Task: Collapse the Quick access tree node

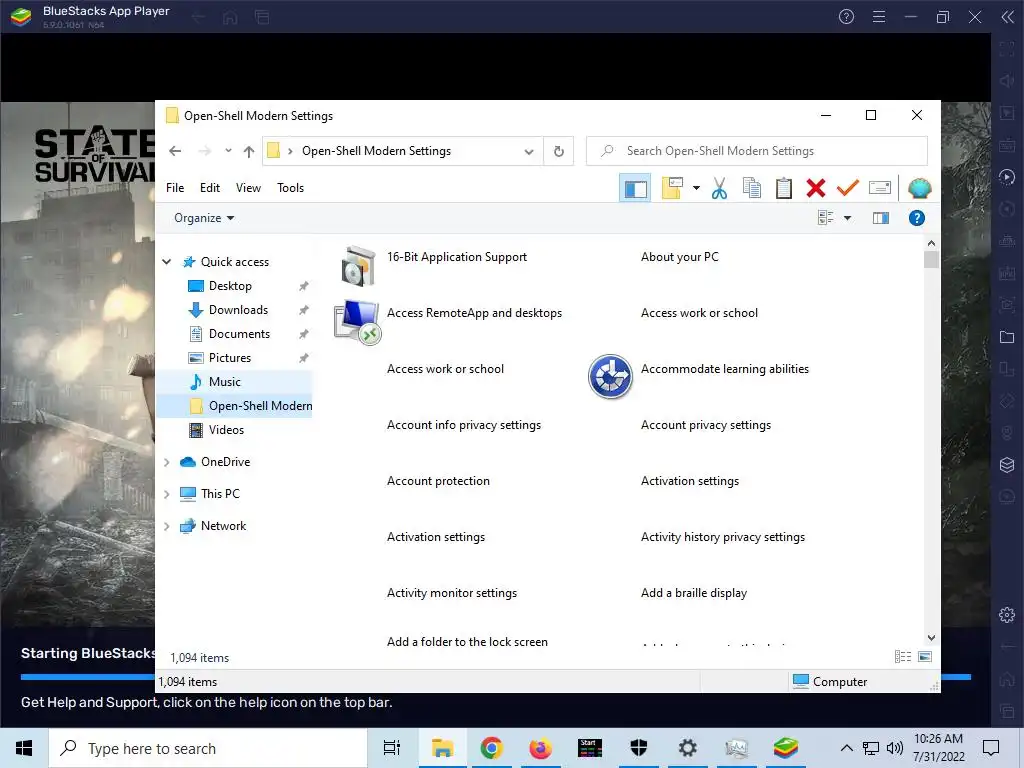Action: (x=167, y=262)
